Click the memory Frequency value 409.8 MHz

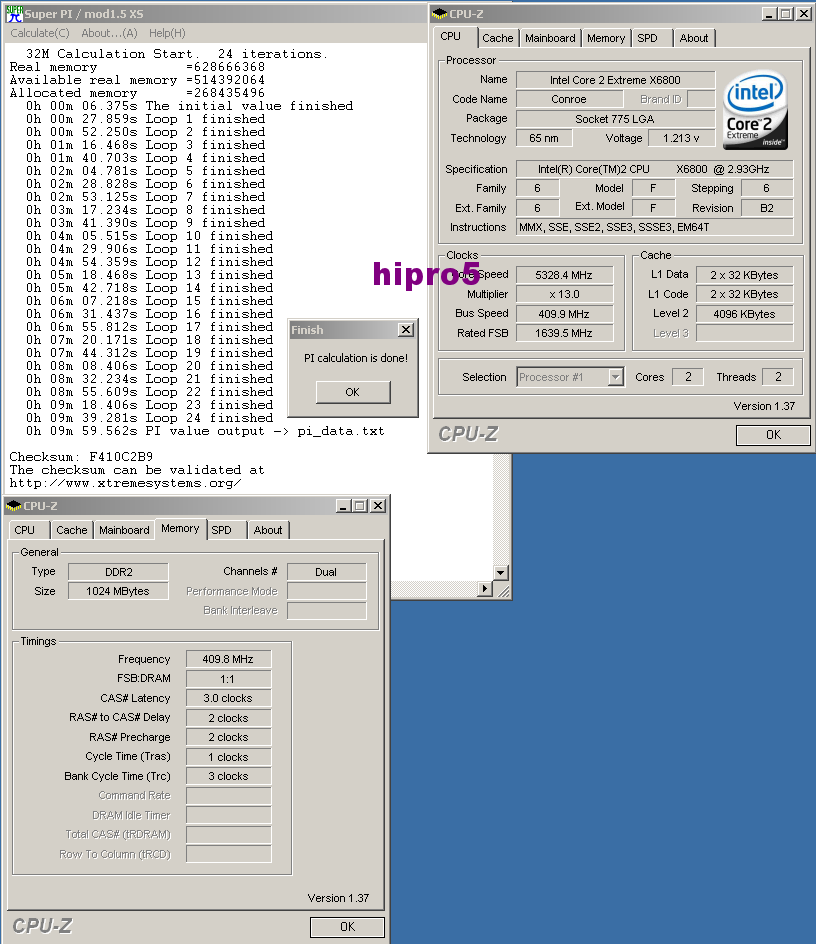[x=228, y=659]
